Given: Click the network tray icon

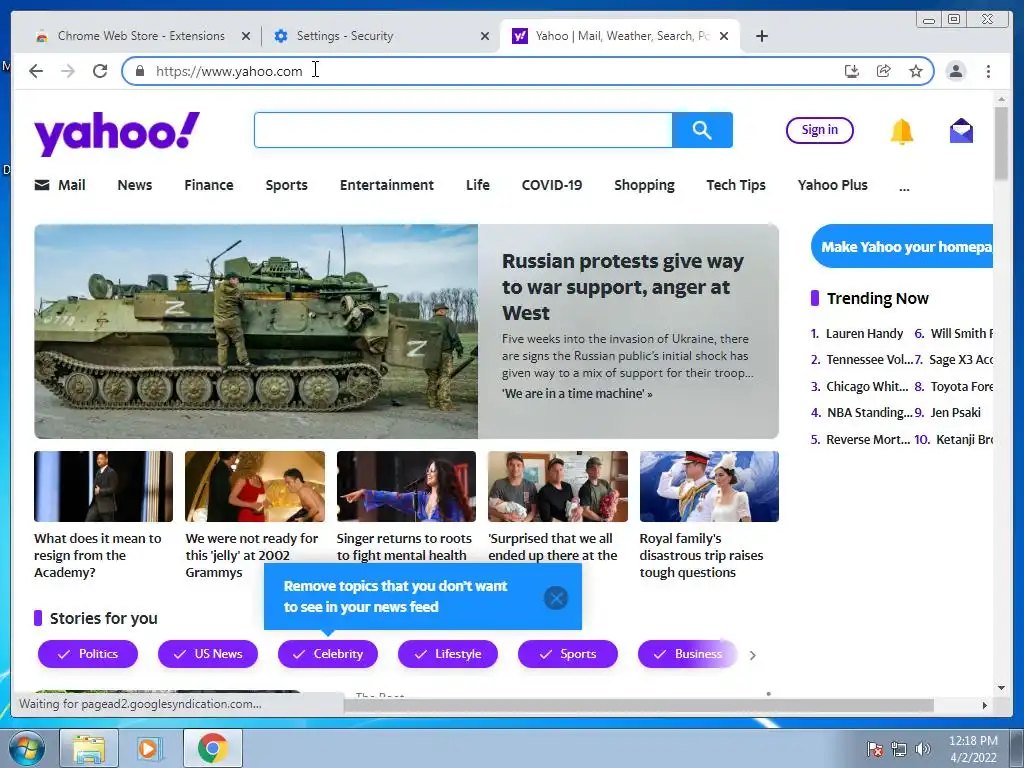Looking at the screenshot, I should 899,749.
